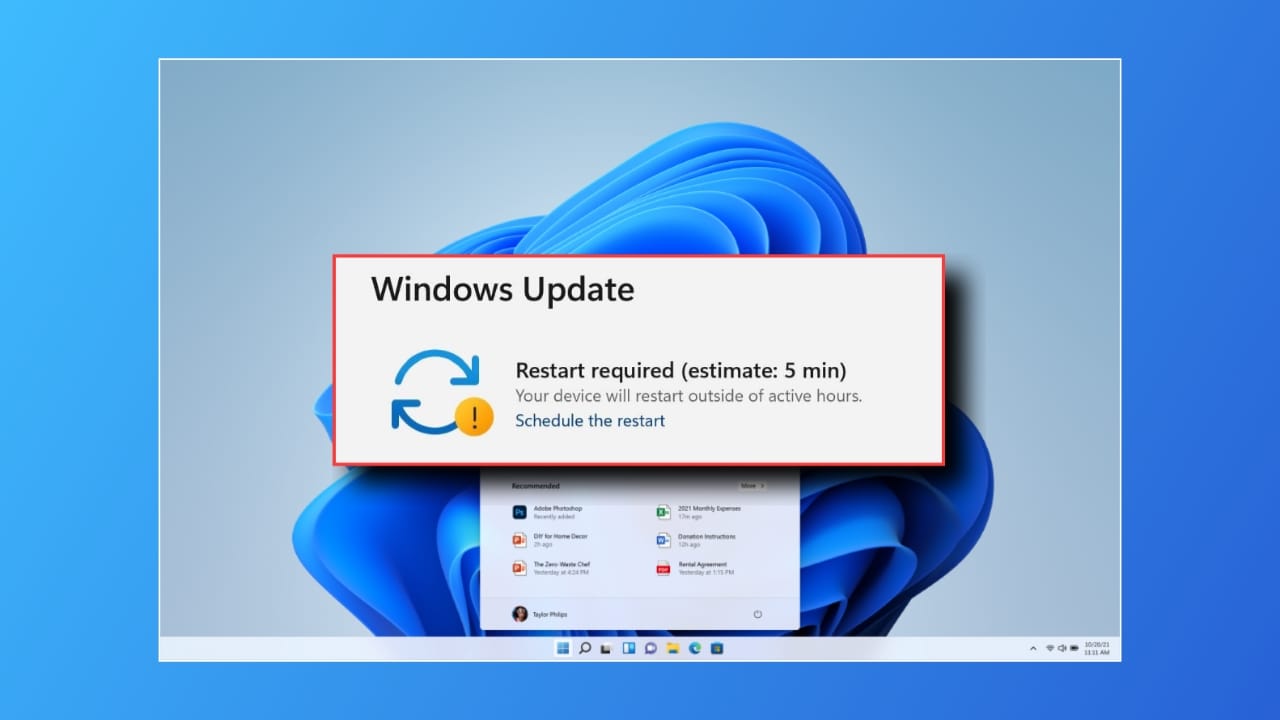Click the battery icon in system tray
Image resolution: width=1280 pixels, height=720 pixels.
[x=1075, y=648]
